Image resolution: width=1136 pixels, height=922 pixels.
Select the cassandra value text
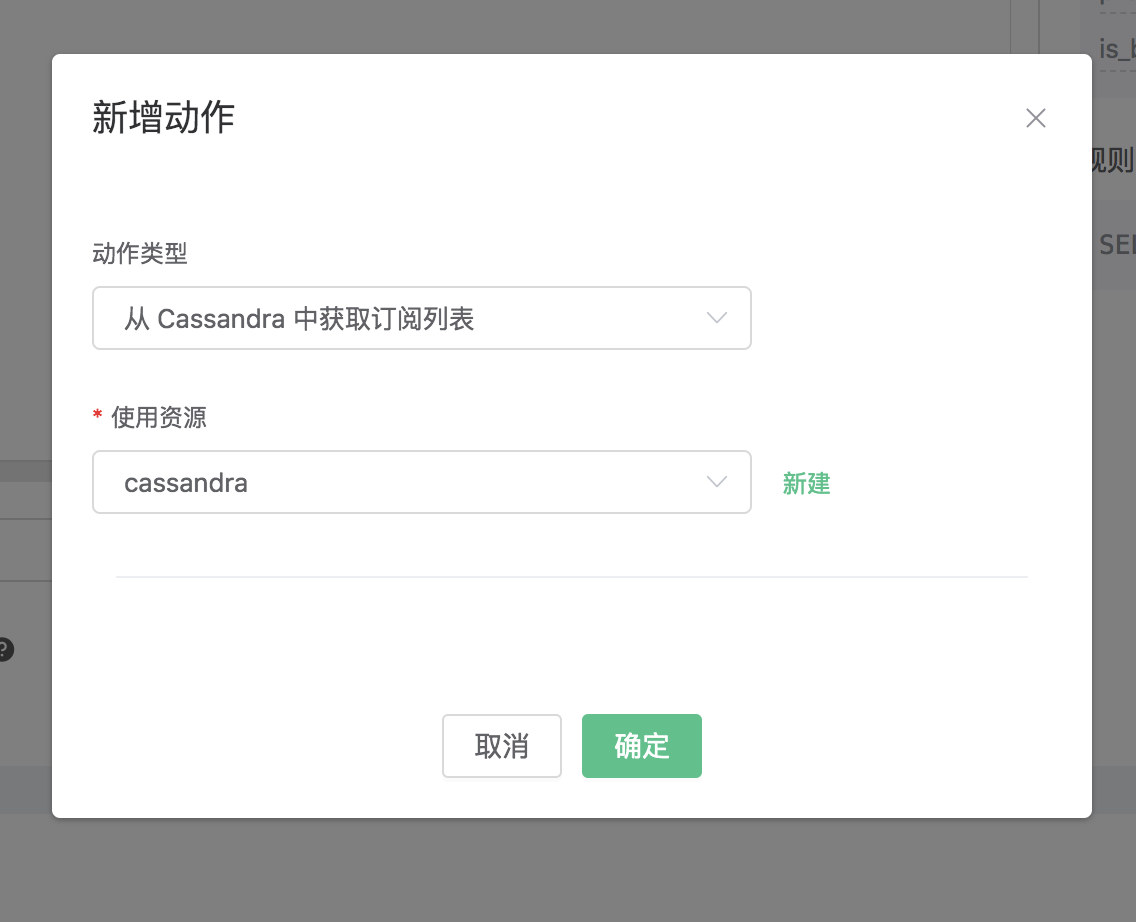click(x=186, y=483)
